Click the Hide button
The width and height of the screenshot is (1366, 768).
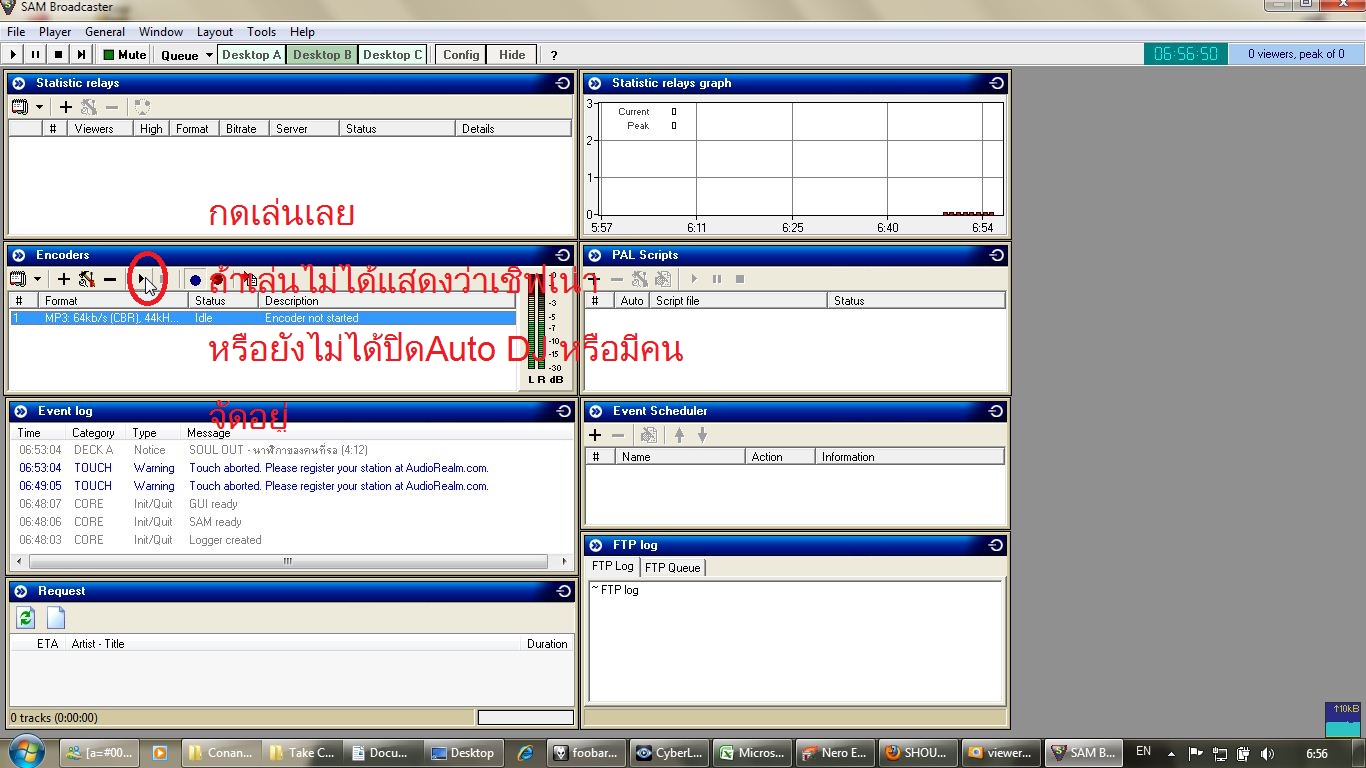(x=512, y=55)
